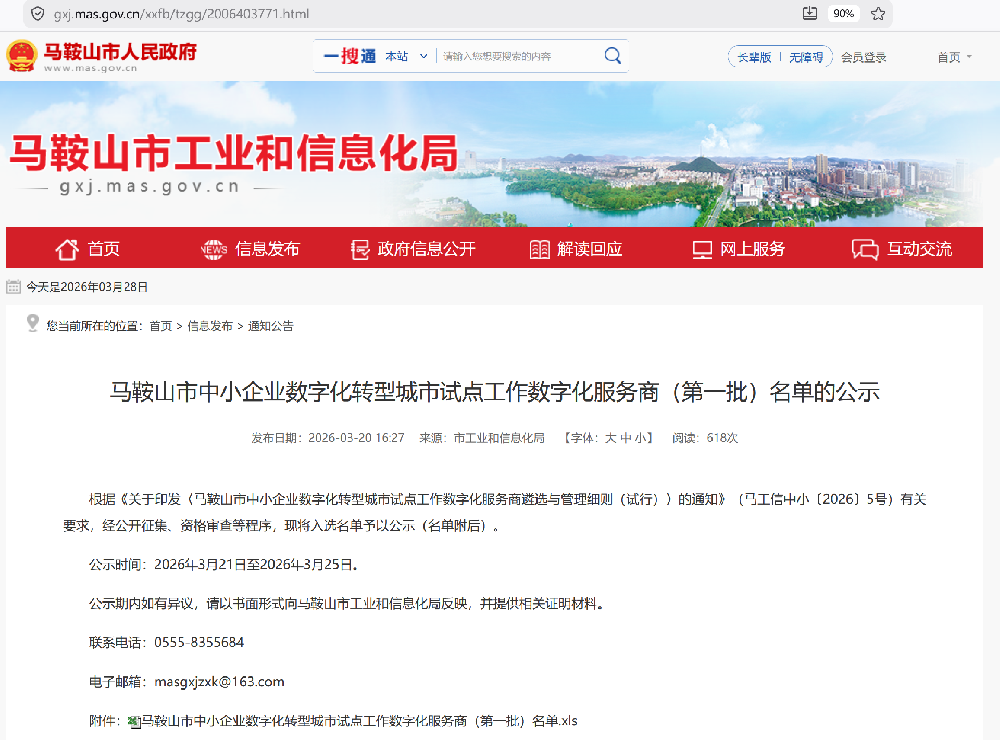Viewport: 1000px width, 740px height.
Task: Click the home icon in the red navigation bar
Action: (x=67, y=248)
